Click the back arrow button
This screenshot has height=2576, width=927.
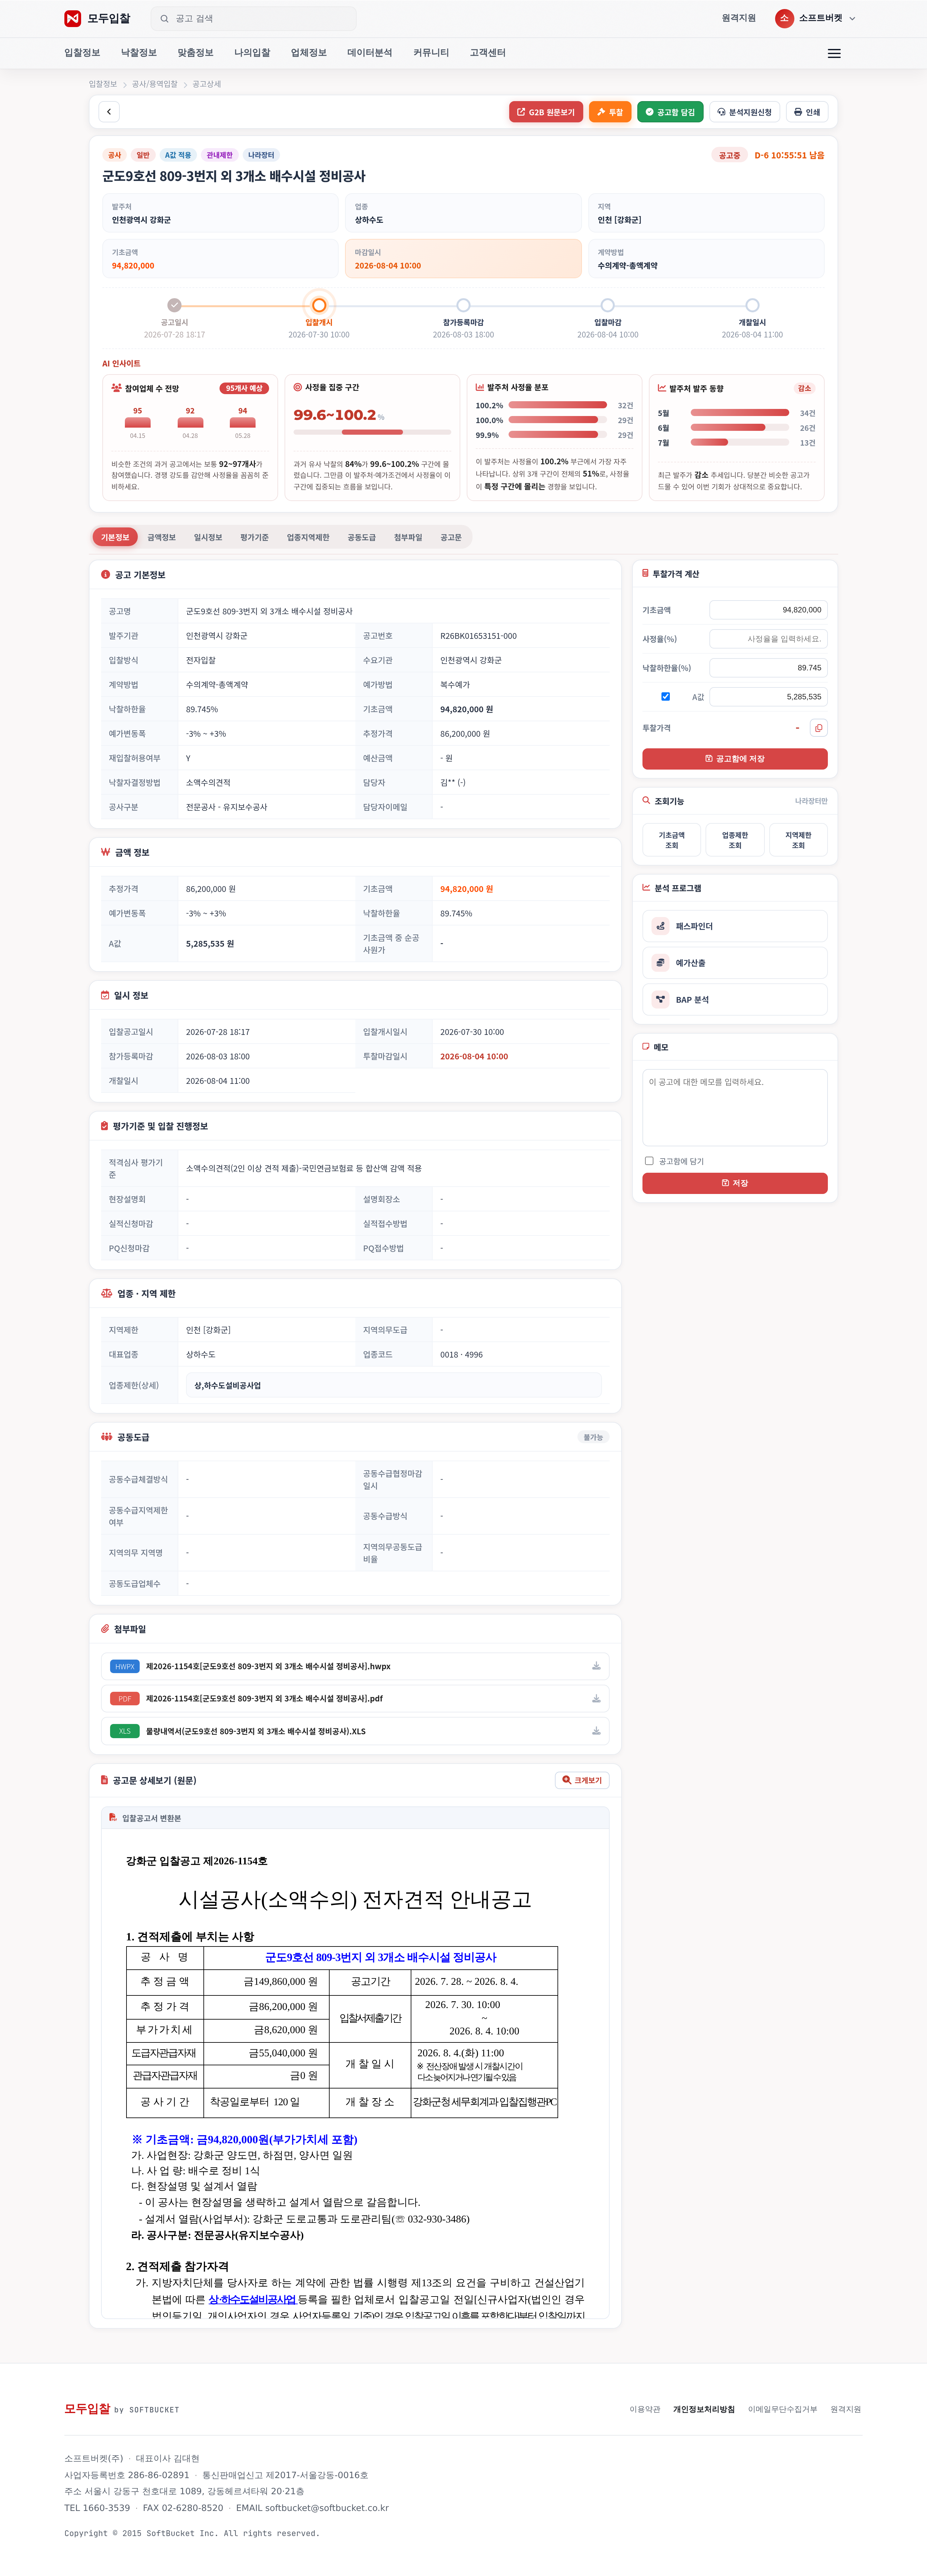pos(109,112)
